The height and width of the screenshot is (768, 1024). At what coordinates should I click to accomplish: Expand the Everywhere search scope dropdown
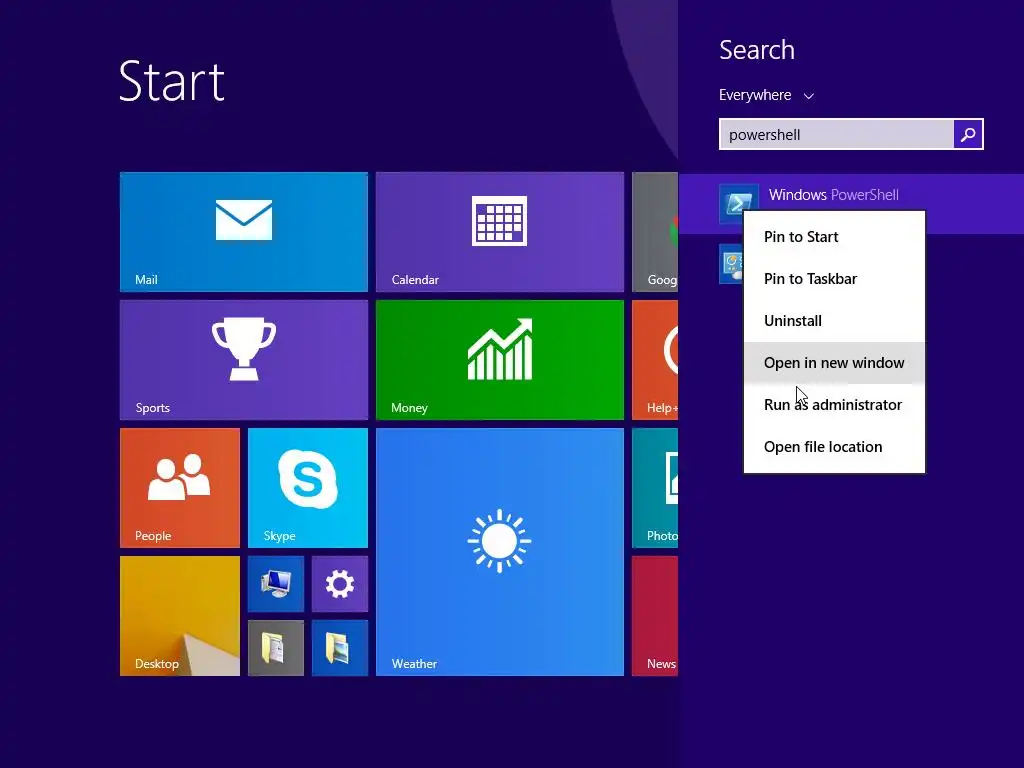(x=766, y=95)
